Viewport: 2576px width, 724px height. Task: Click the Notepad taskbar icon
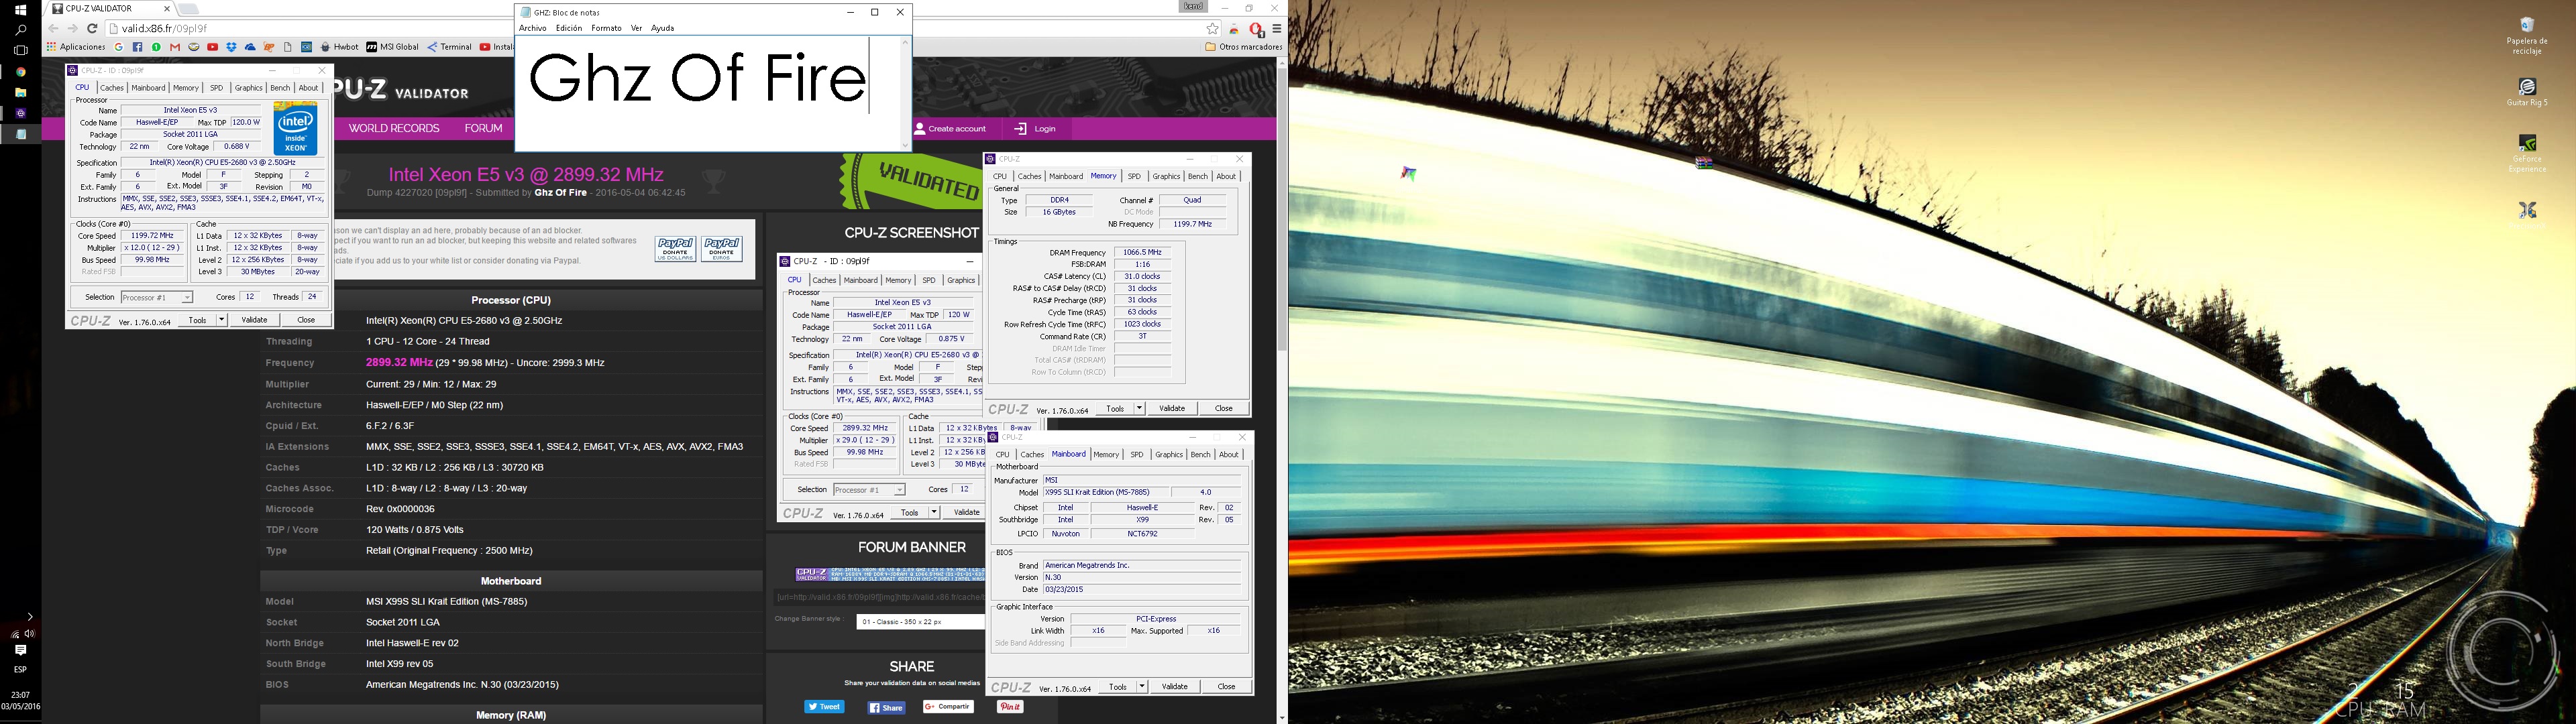pos(20,134)
